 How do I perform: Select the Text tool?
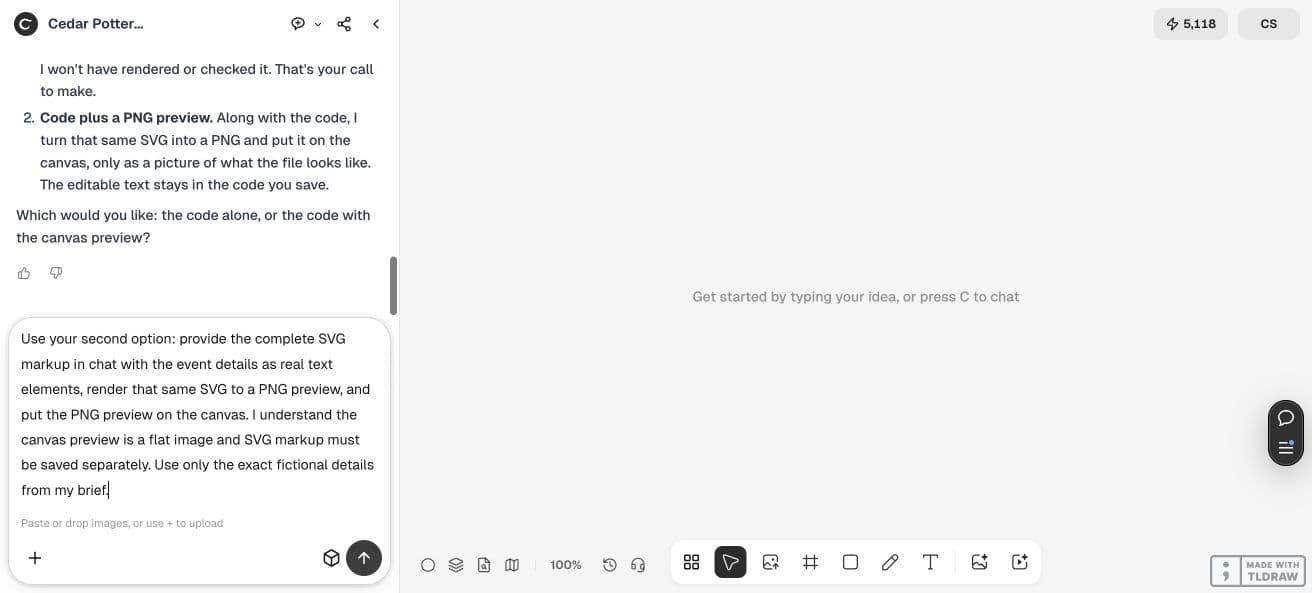pos(930,562)
